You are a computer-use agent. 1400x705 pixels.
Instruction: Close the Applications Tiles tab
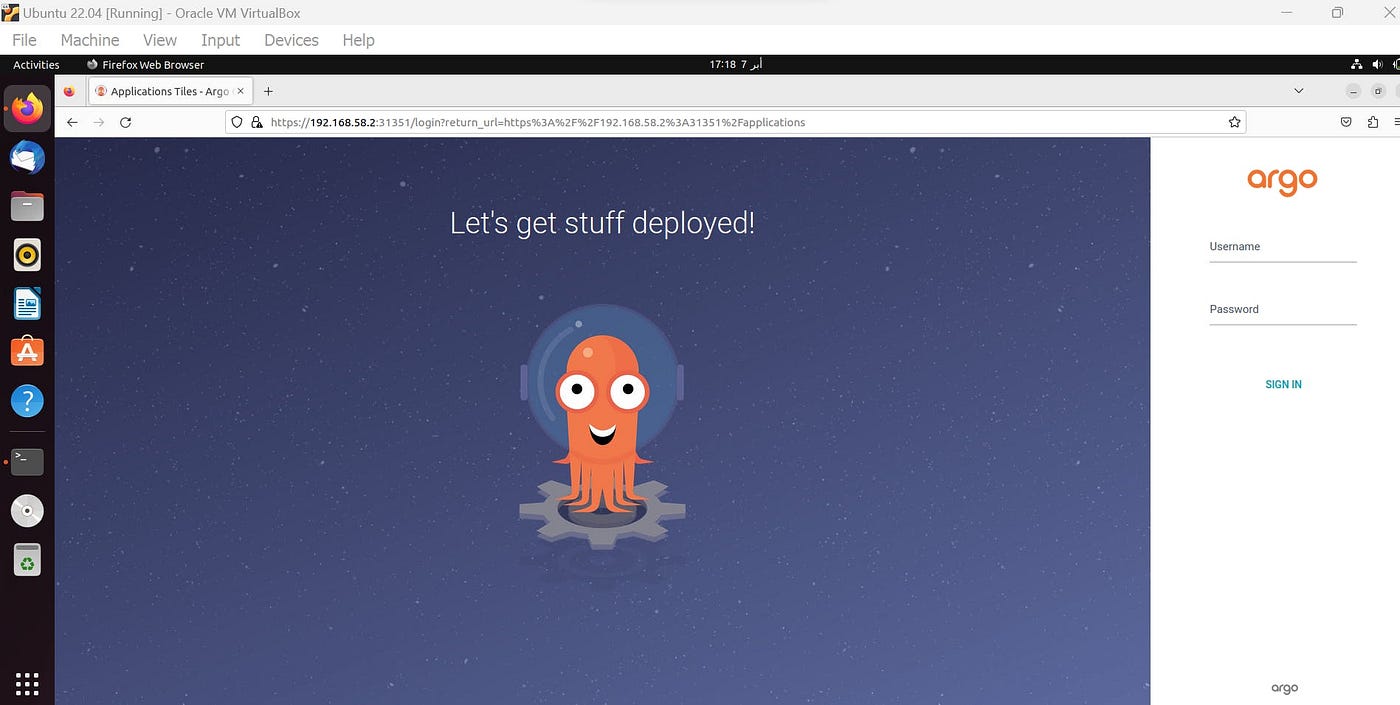pyautogui.click(x=240, y=91)
